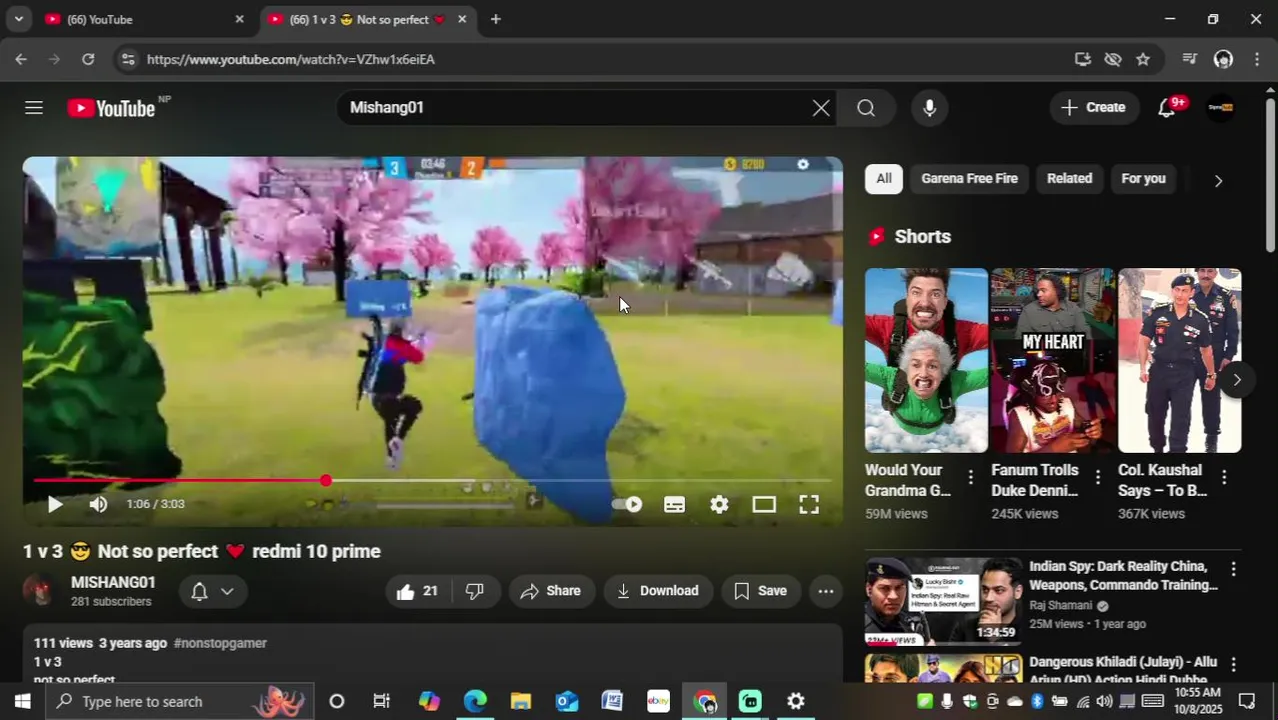Click the magnifier search button
The width and height of the screenshot is (1278, 720).
tap(866, 108)
